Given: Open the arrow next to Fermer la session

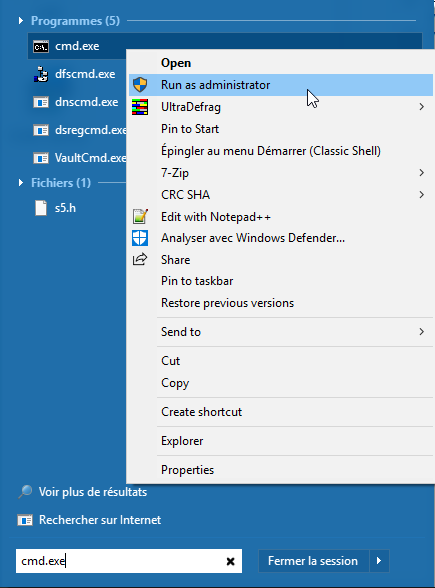Looking at the screenshot, I should (x=379, y=561).
